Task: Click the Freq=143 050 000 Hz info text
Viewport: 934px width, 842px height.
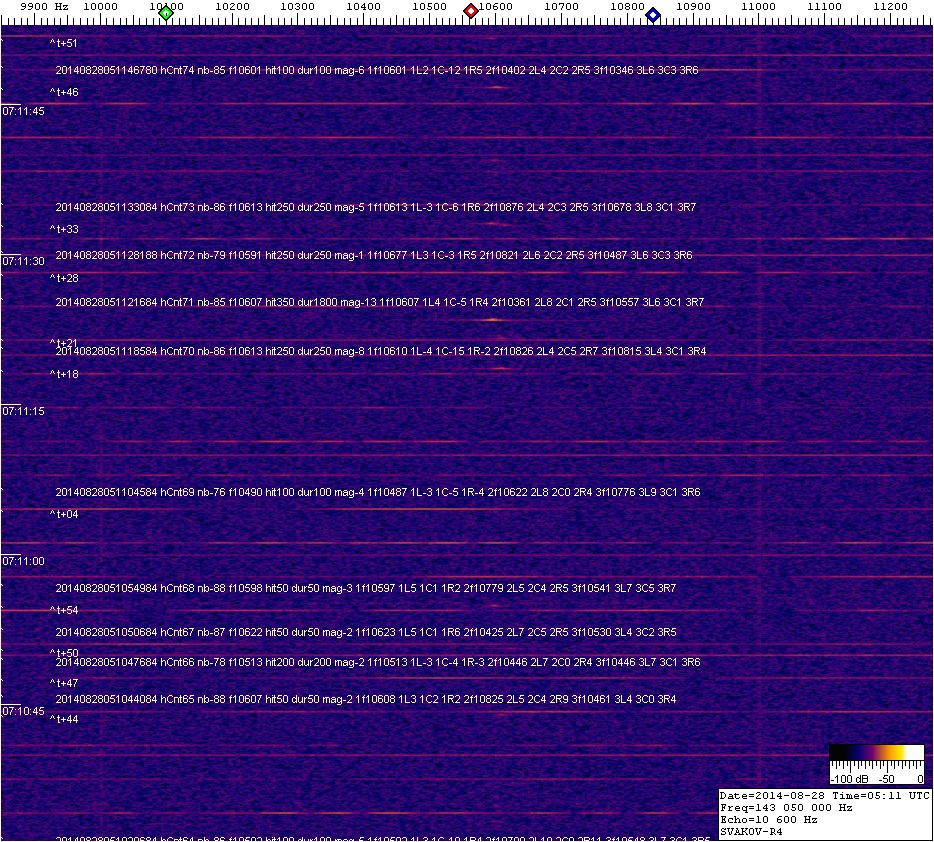Action: (x=786, y=807)
